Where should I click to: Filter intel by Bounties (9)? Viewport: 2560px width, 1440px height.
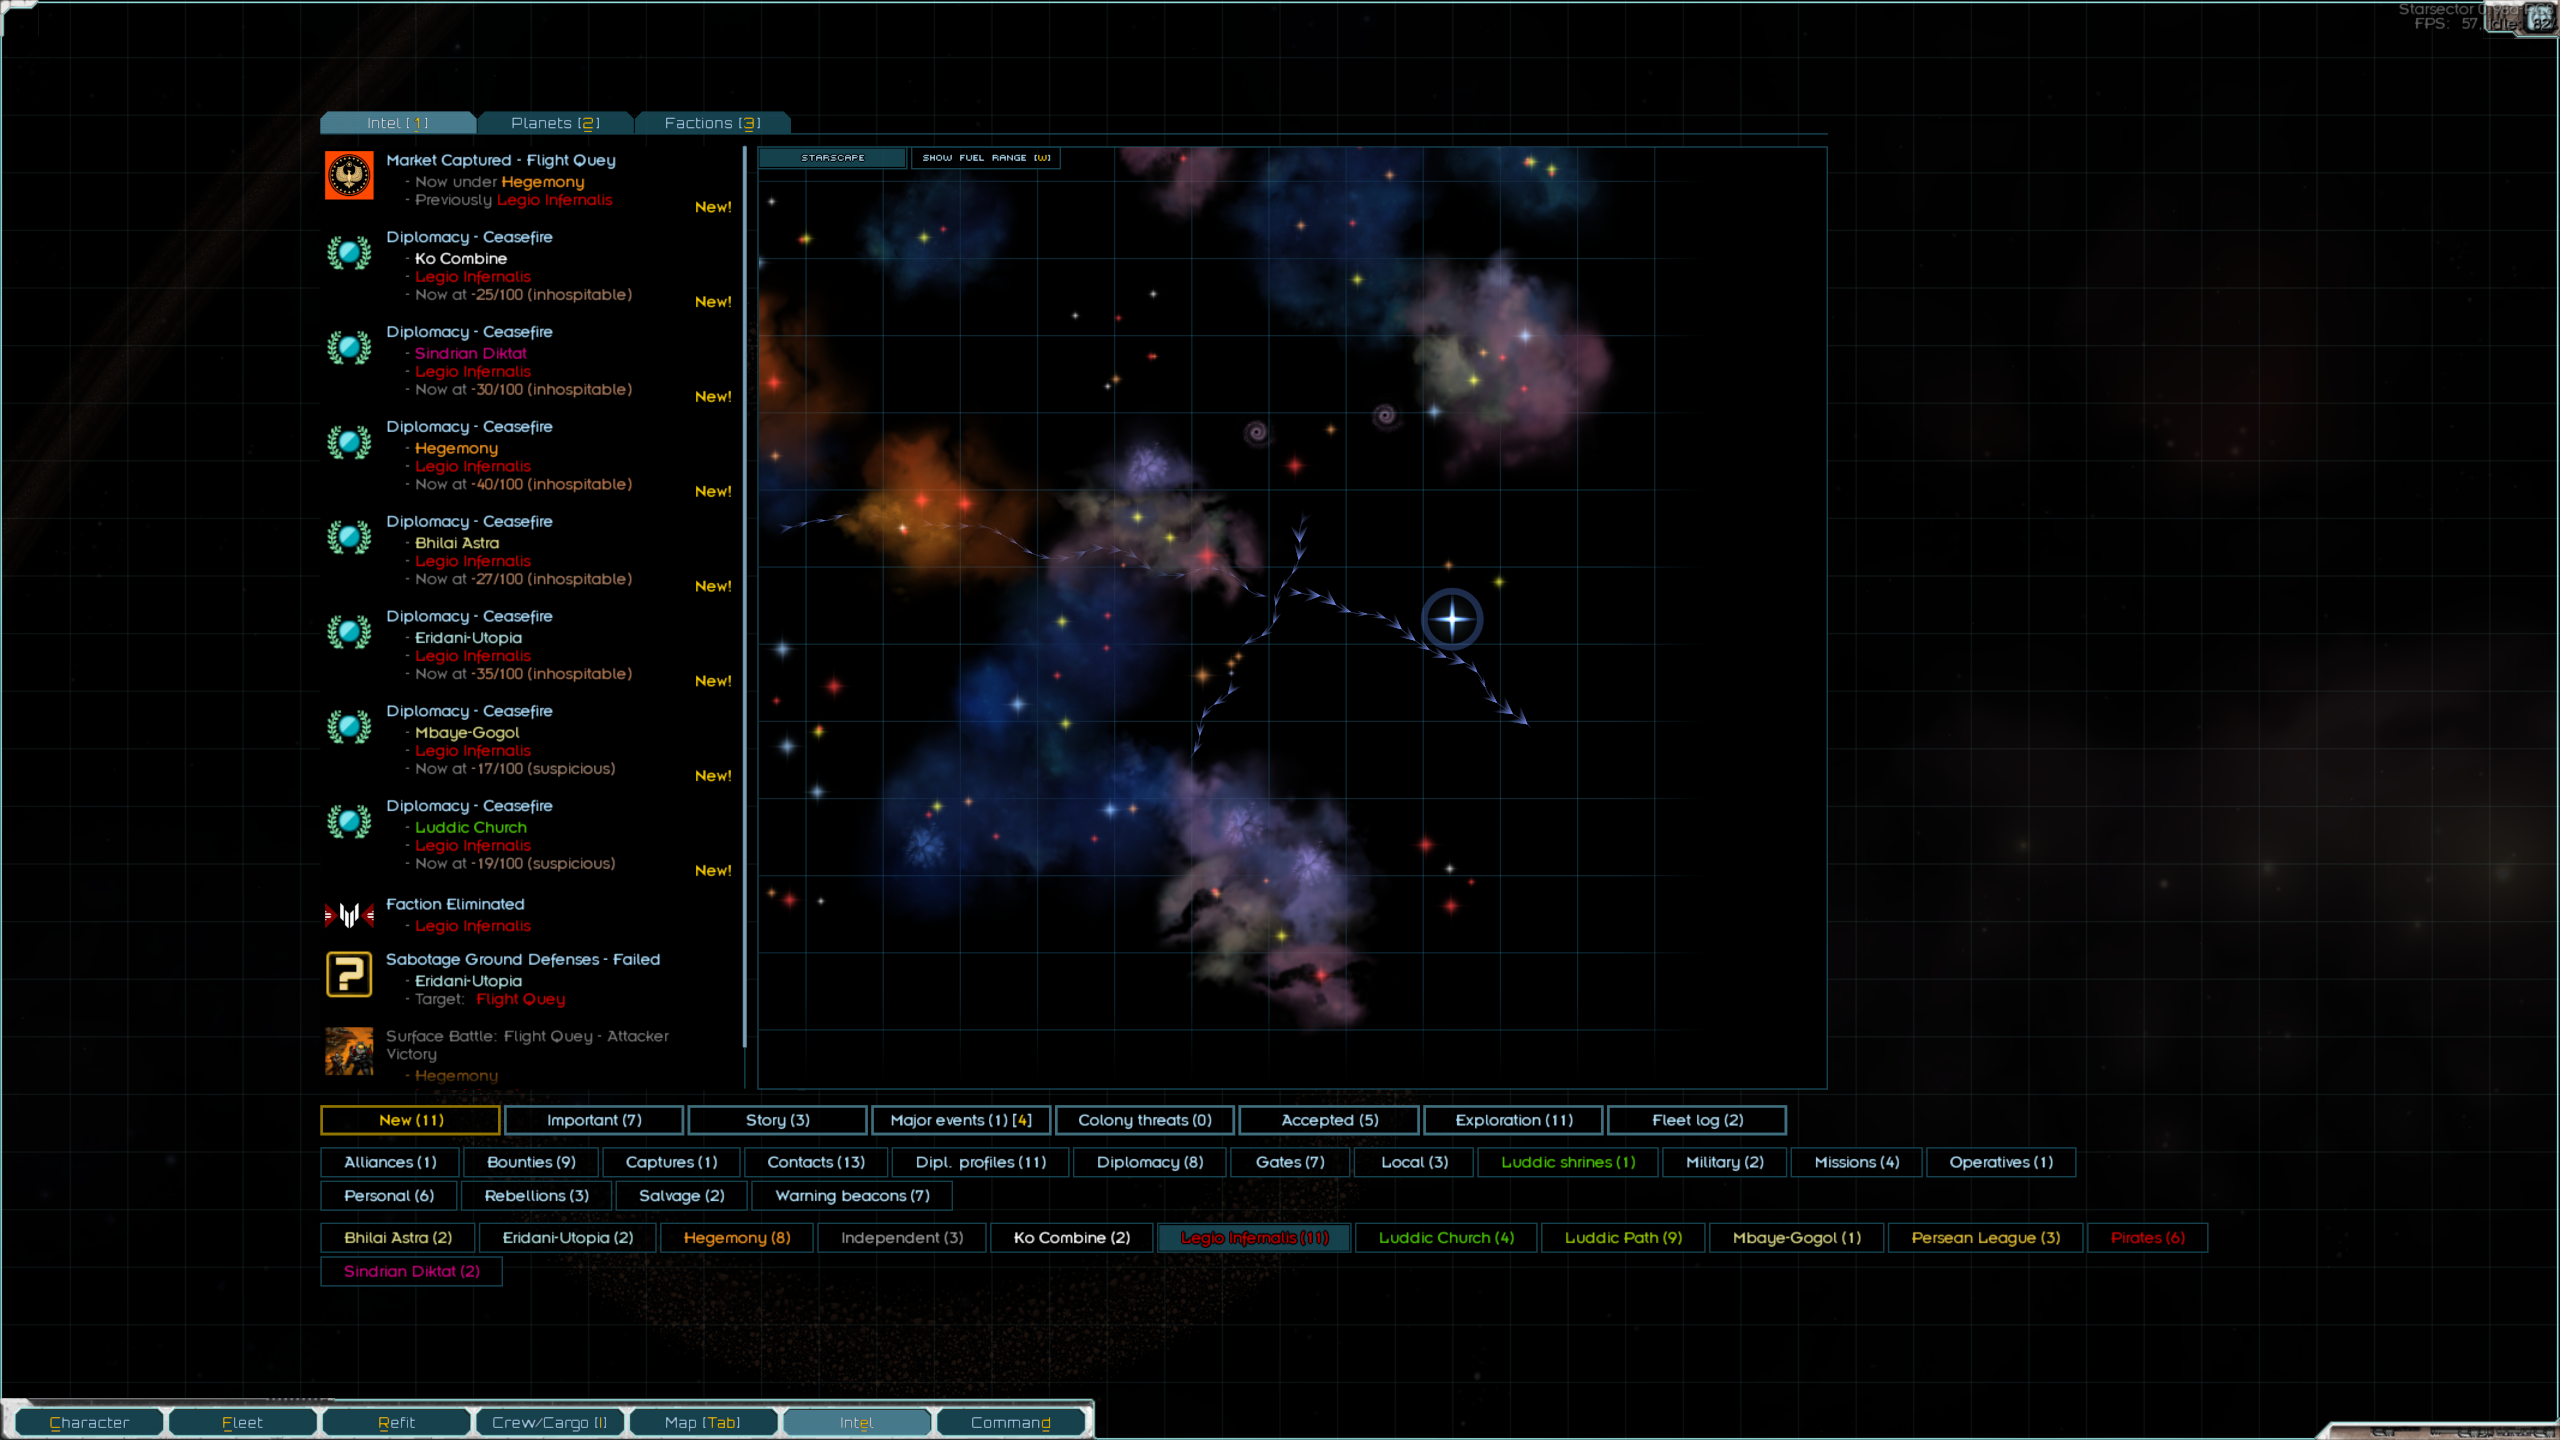pyautogui.click(x=531, y=1162)
